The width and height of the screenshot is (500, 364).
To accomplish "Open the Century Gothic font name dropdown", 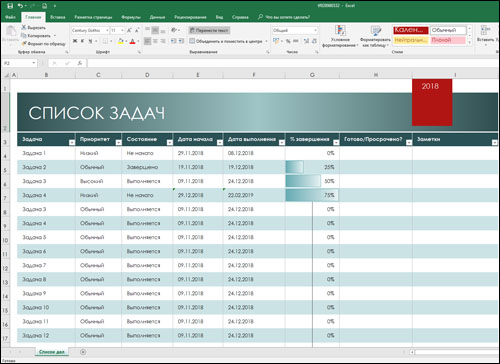I will [107, 30].
